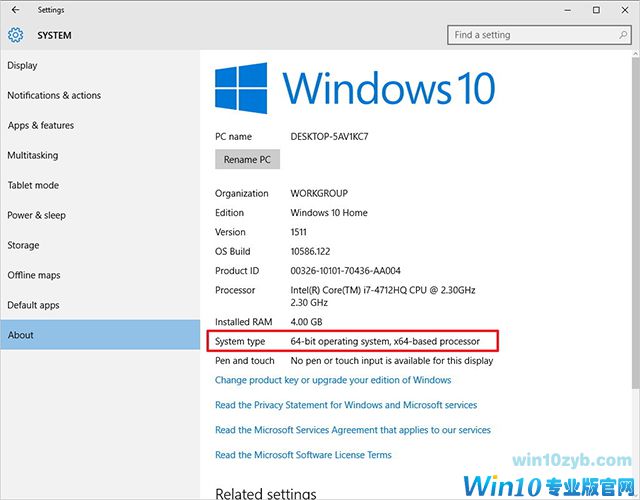Open Microsoft Services Agreement link

[x=353, y=430]
